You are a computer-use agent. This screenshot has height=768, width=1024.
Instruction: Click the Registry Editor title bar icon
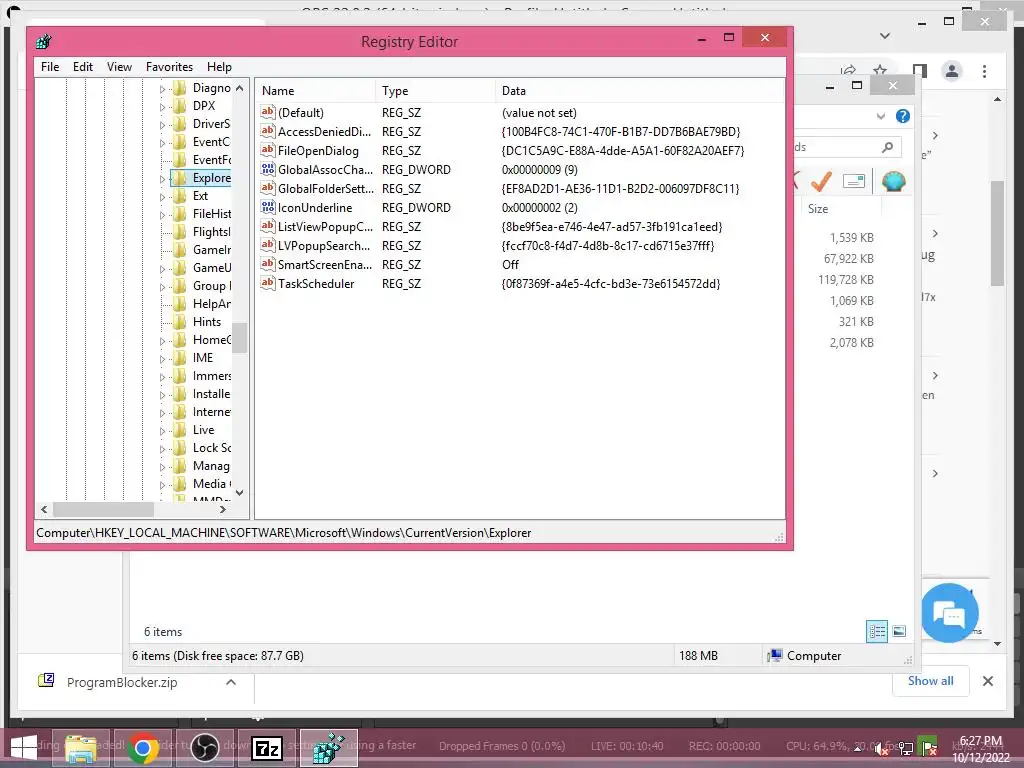[x=44, y=42]
